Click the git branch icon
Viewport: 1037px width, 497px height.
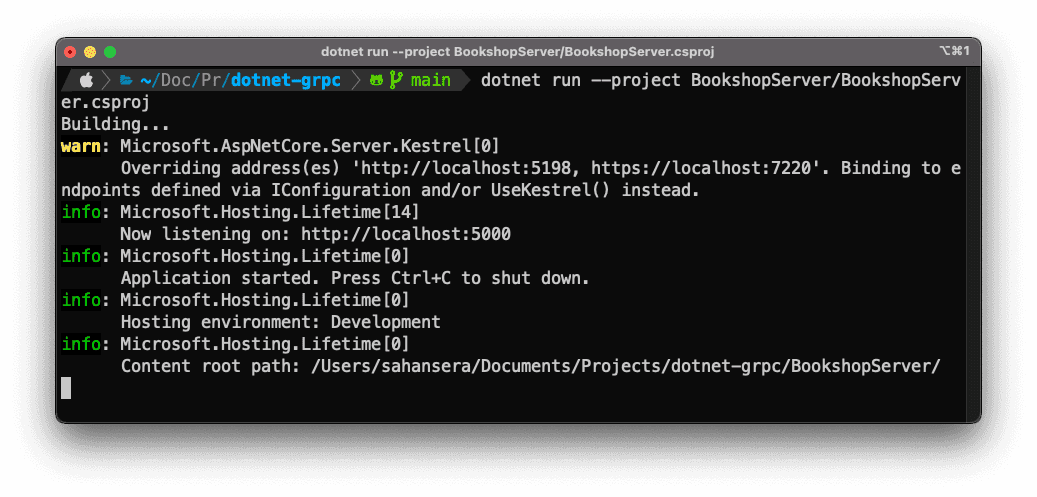396,81
